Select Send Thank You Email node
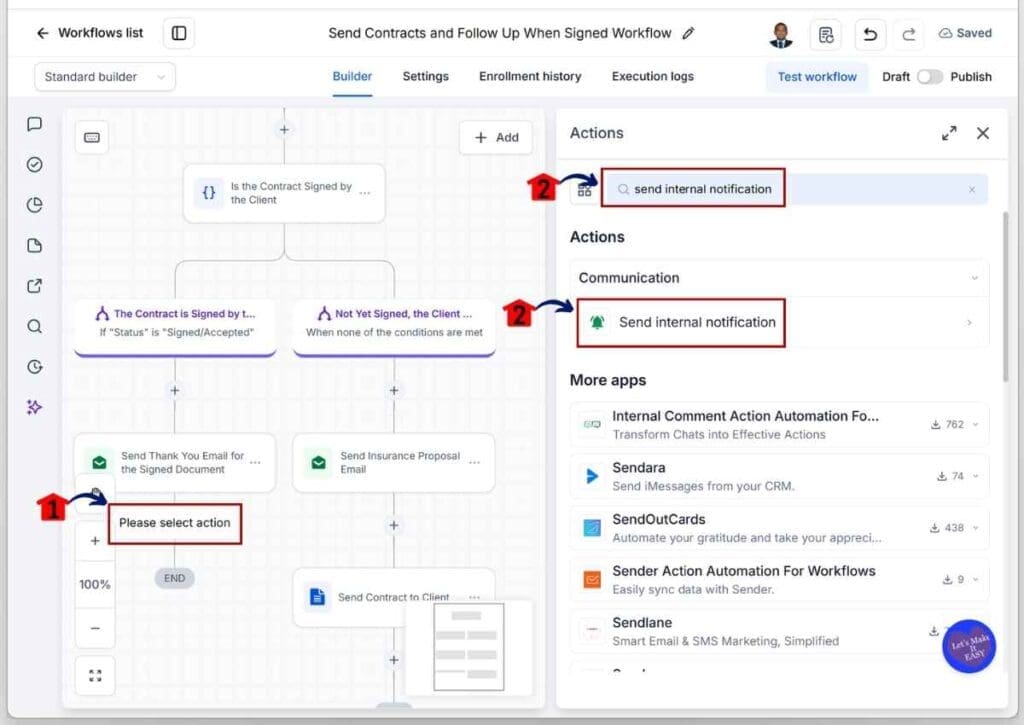The width and height of the screenshot is (1024, 725). (x=175, y=462)
